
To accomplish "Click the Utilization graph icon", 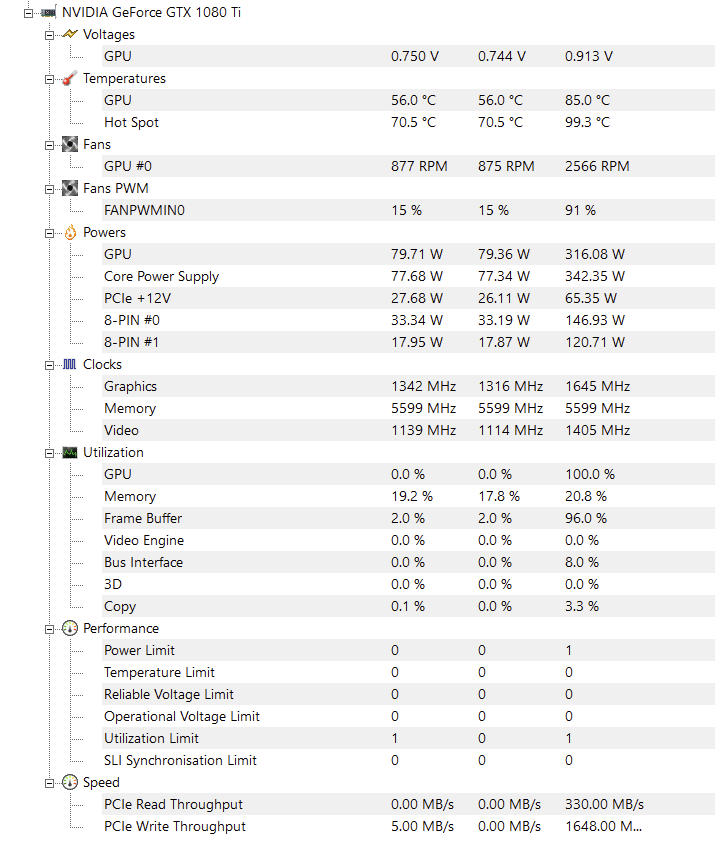I will point(69,453).
